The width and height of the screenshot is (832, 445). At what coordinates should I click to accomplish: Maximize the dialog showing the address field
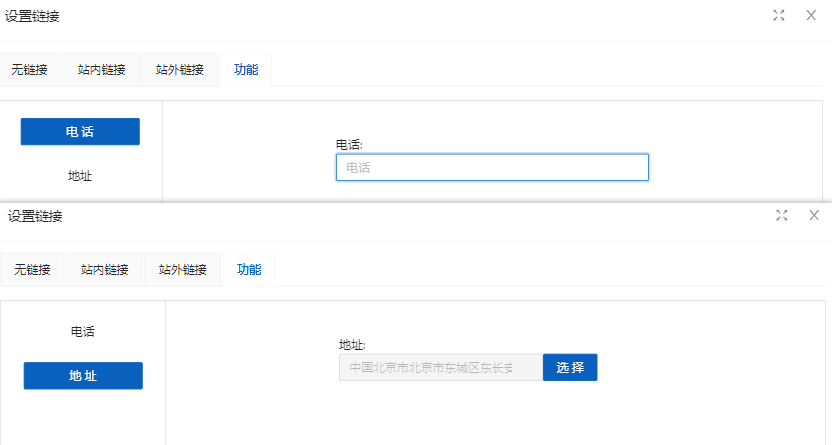point(782,215)
